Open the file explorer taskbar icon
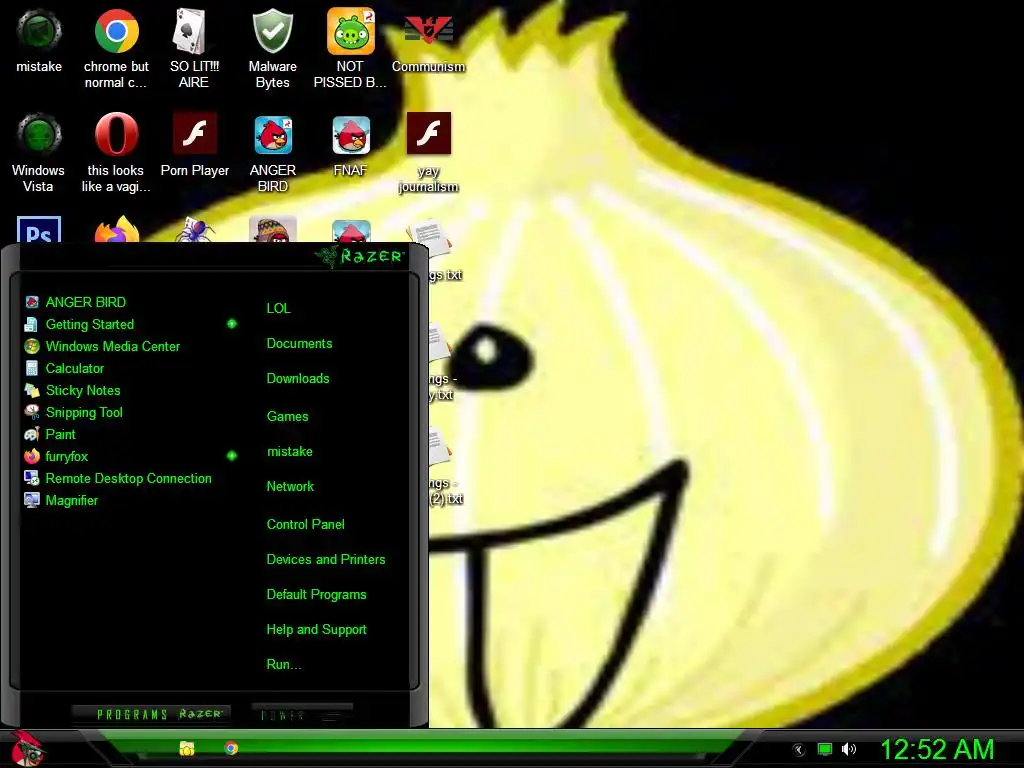Viewport: 1024px width, 768px height. point(187,748)
